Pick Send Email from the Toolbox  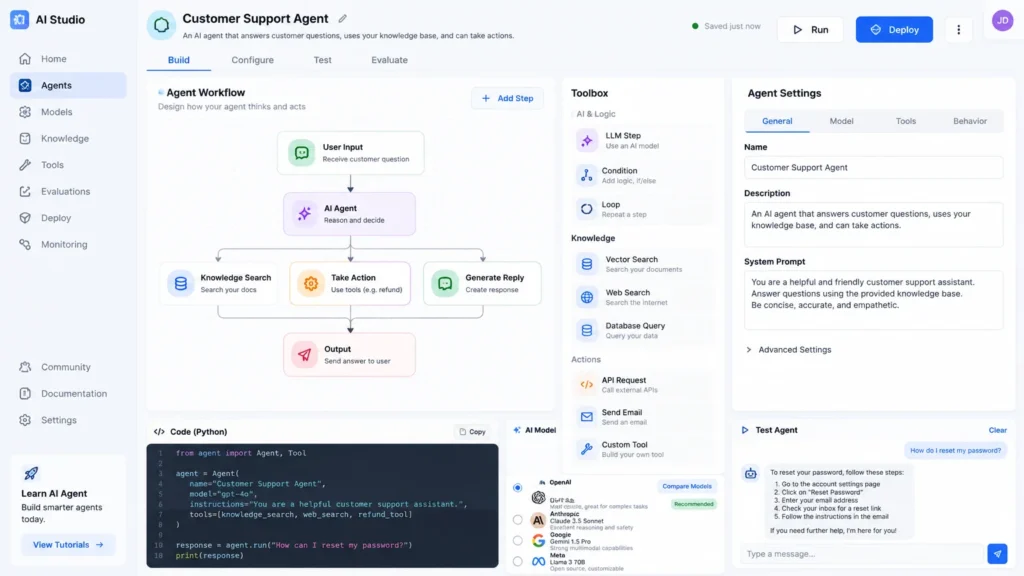coord(643,417)
